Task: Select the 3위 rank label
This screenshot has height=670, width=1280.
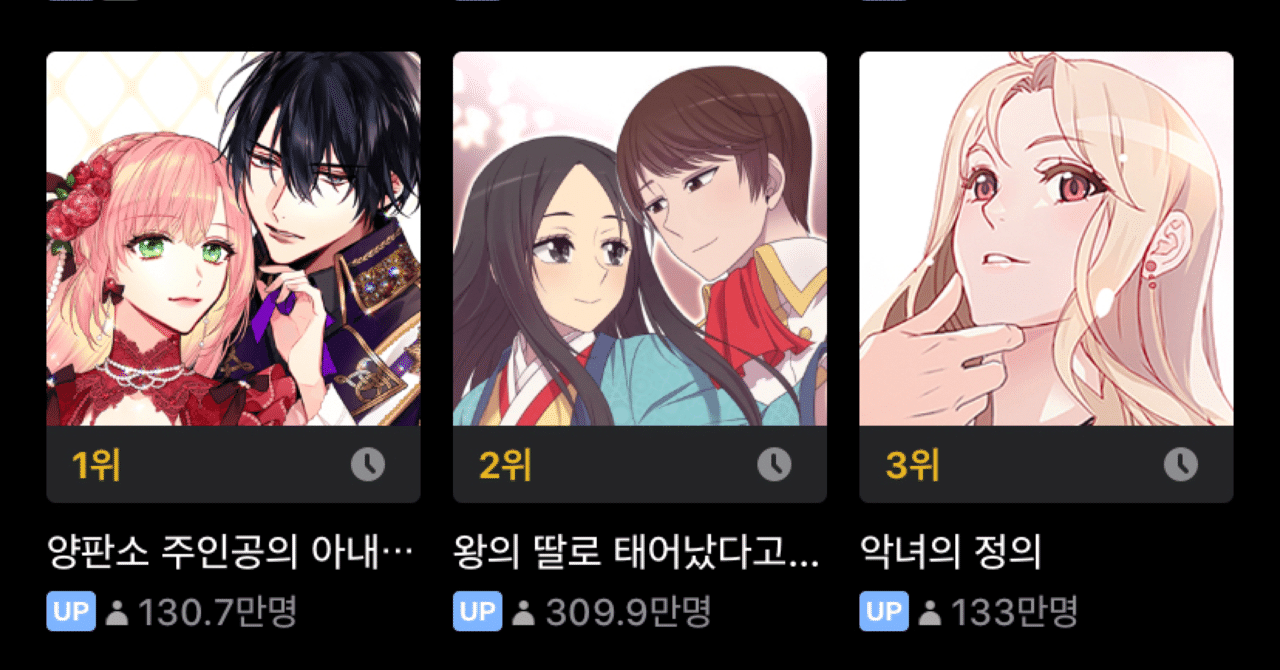Action: coord(912,465)
